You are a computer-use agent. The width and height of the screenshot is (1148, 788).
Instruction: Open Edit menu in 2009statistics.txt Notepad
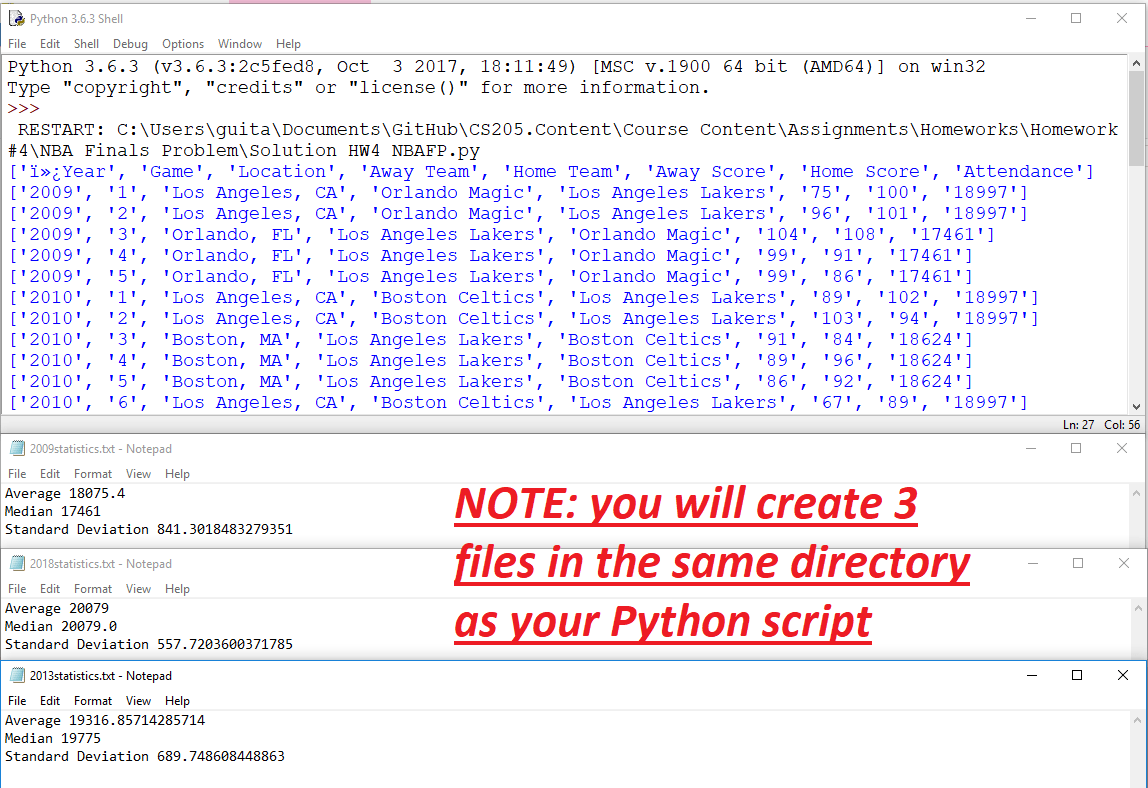point(50,474)
